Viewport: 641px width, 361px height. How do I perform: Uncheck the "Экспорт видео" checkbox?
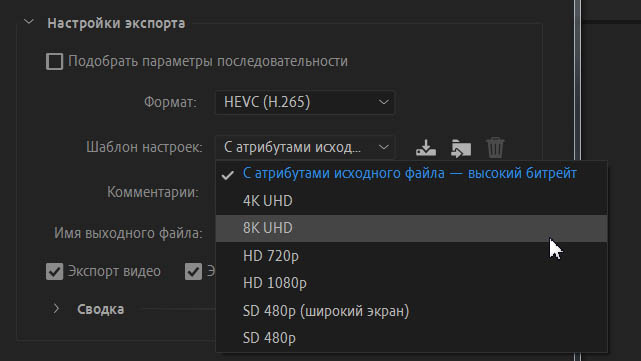coord(54,271)
